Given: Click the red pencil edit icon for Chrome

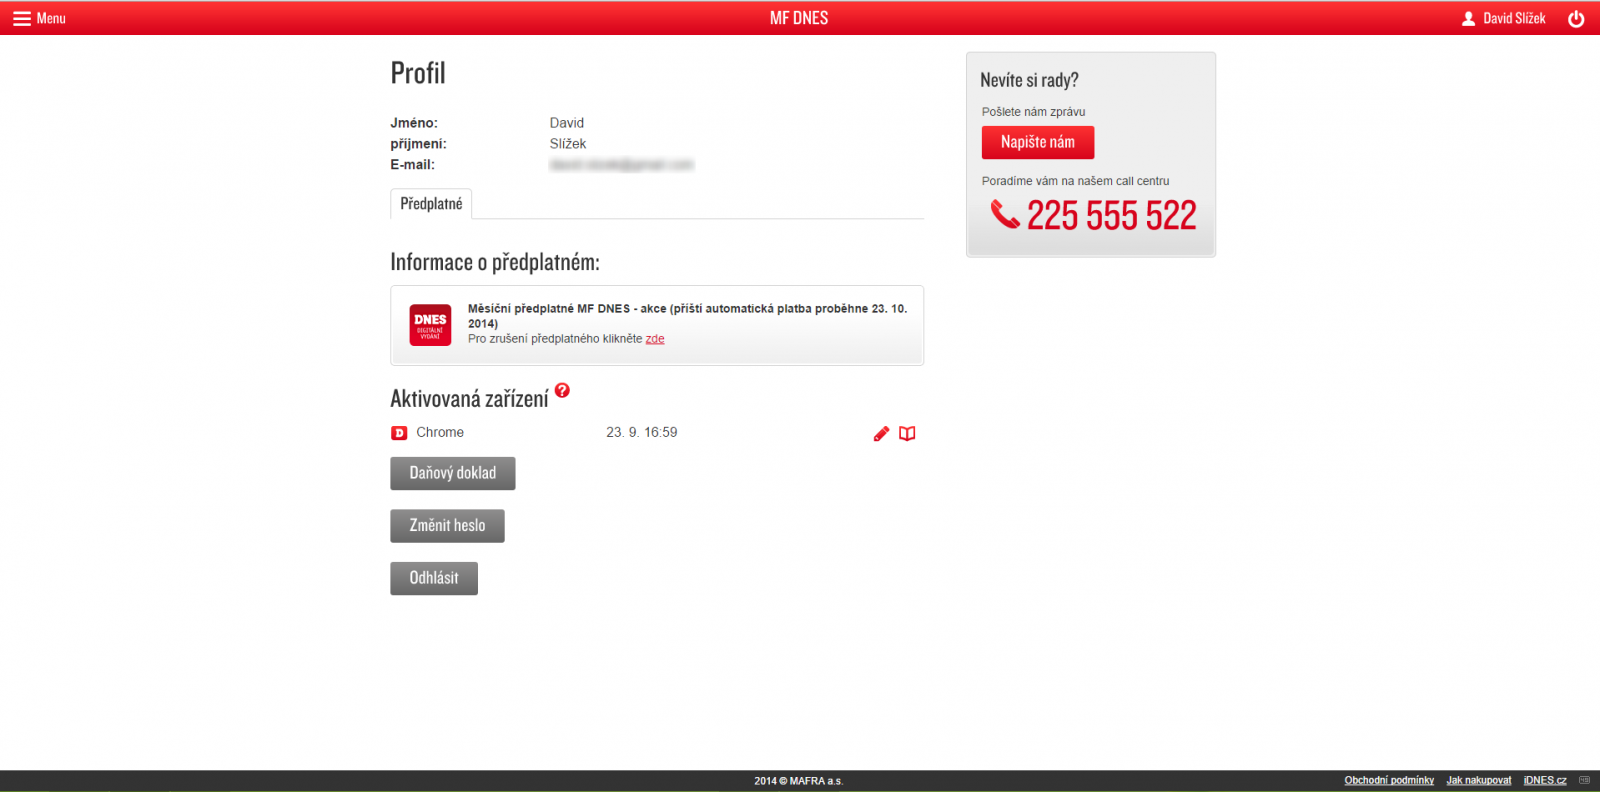Looking at the screenshot, I should coord(881,433).
